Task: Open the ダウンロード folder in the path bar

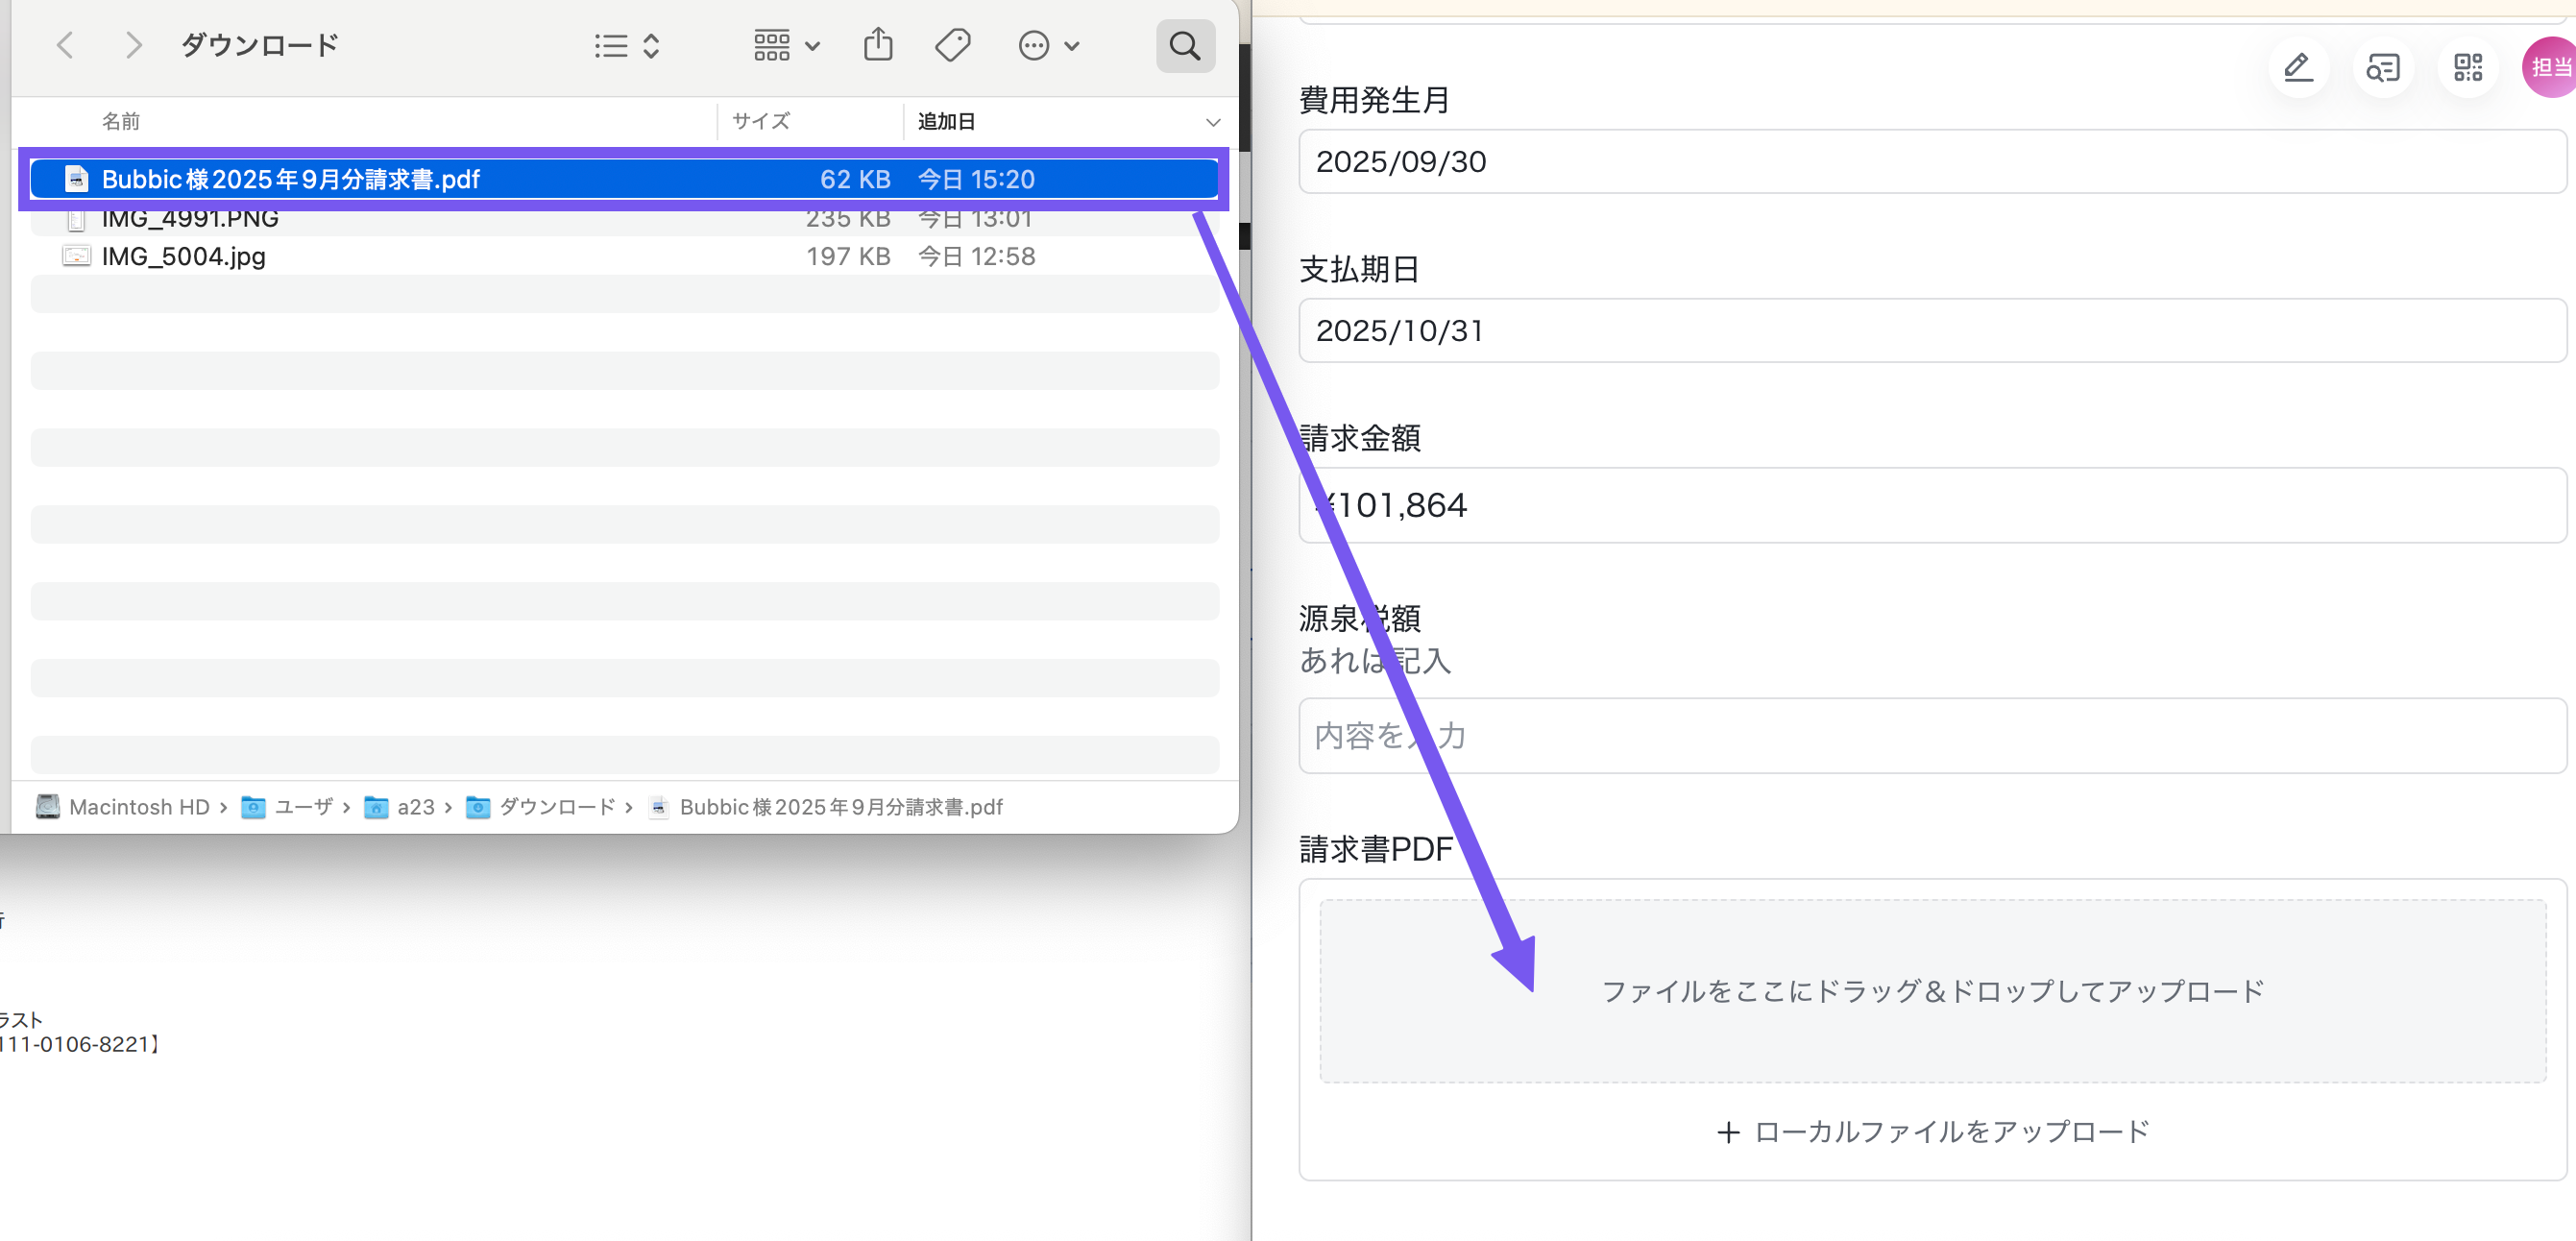Action: pos(555,807)
